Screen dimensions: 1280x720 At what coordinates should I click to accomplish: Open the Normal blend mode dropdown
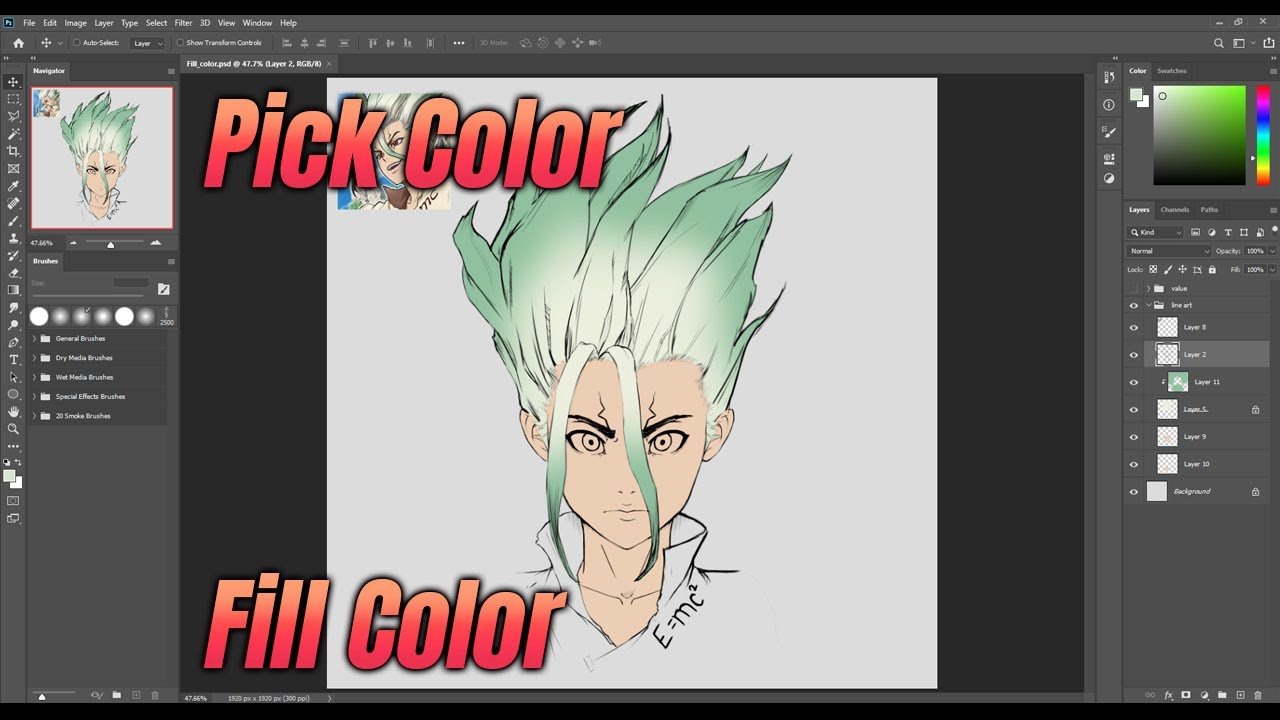tap(1169, 251)
